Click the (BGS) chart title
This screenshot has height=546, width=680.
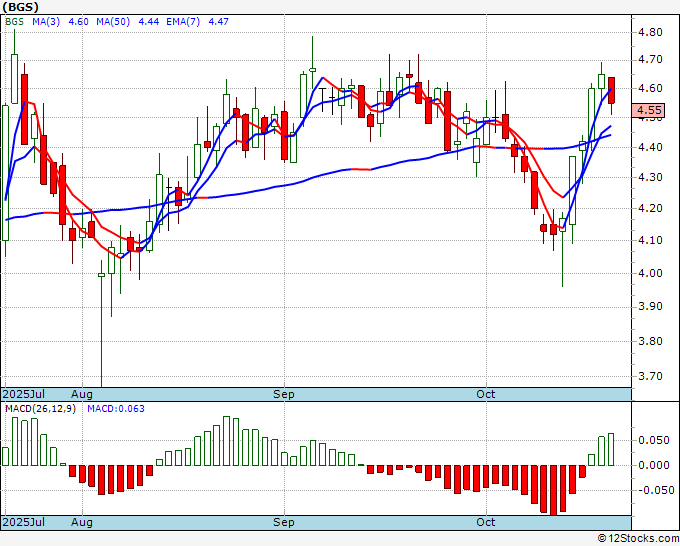pos(20,7)
